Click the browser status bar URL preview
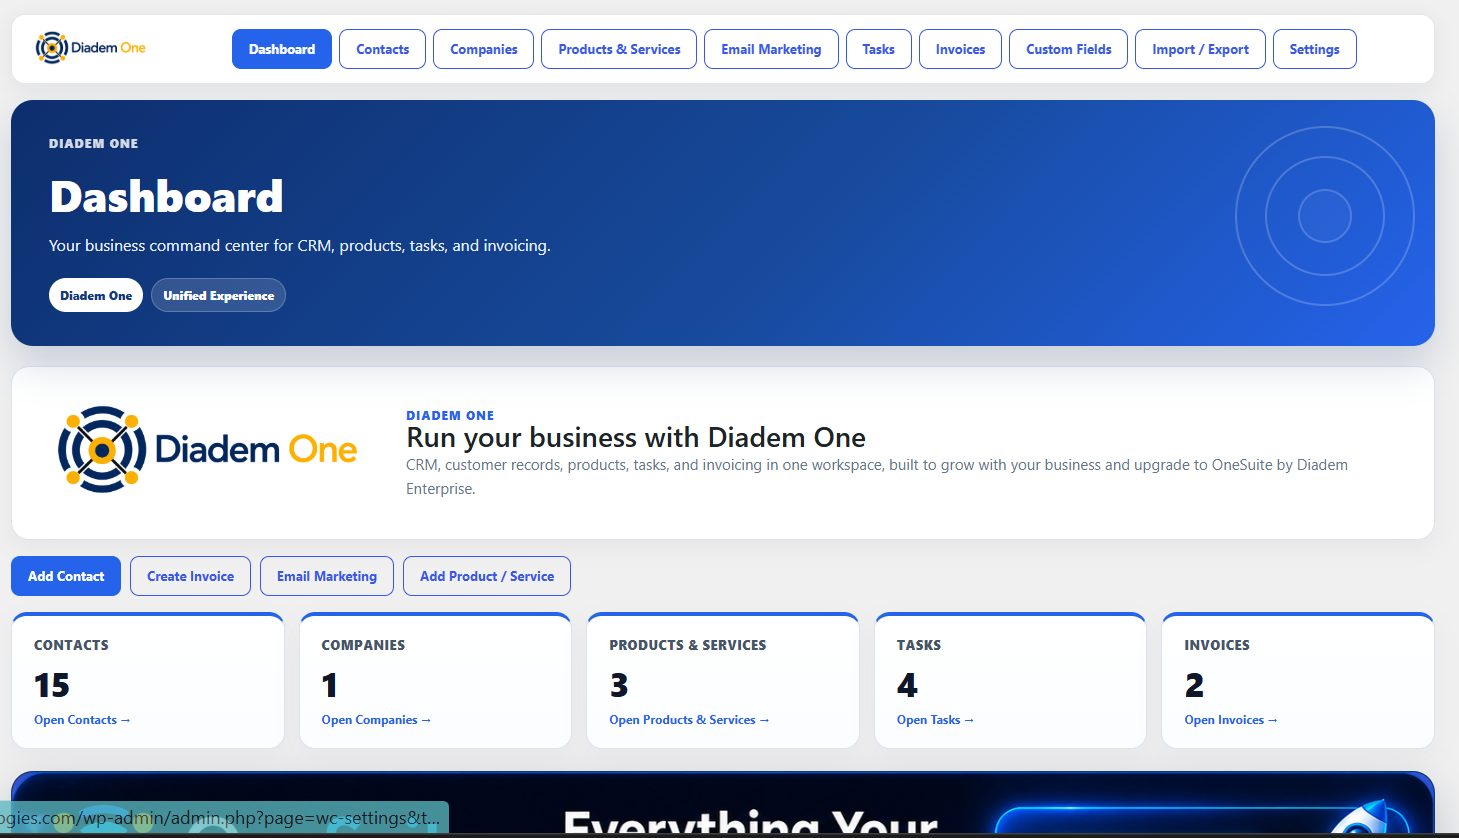 (224, 818)
